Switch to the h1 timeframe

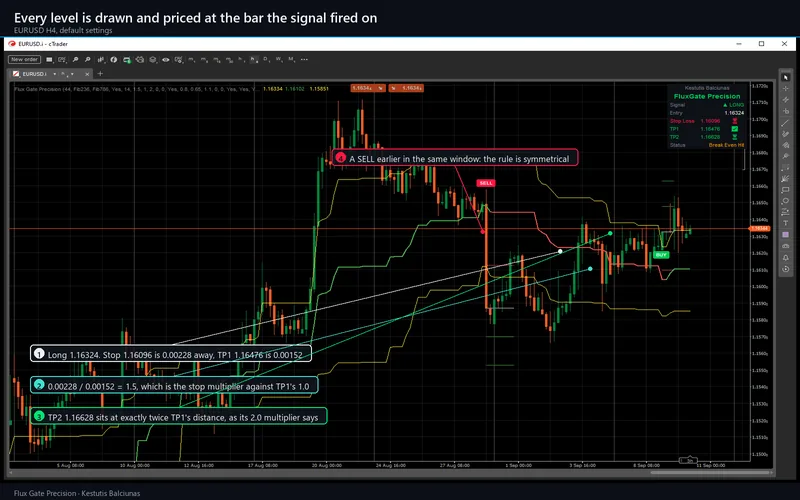click(241, 60)
